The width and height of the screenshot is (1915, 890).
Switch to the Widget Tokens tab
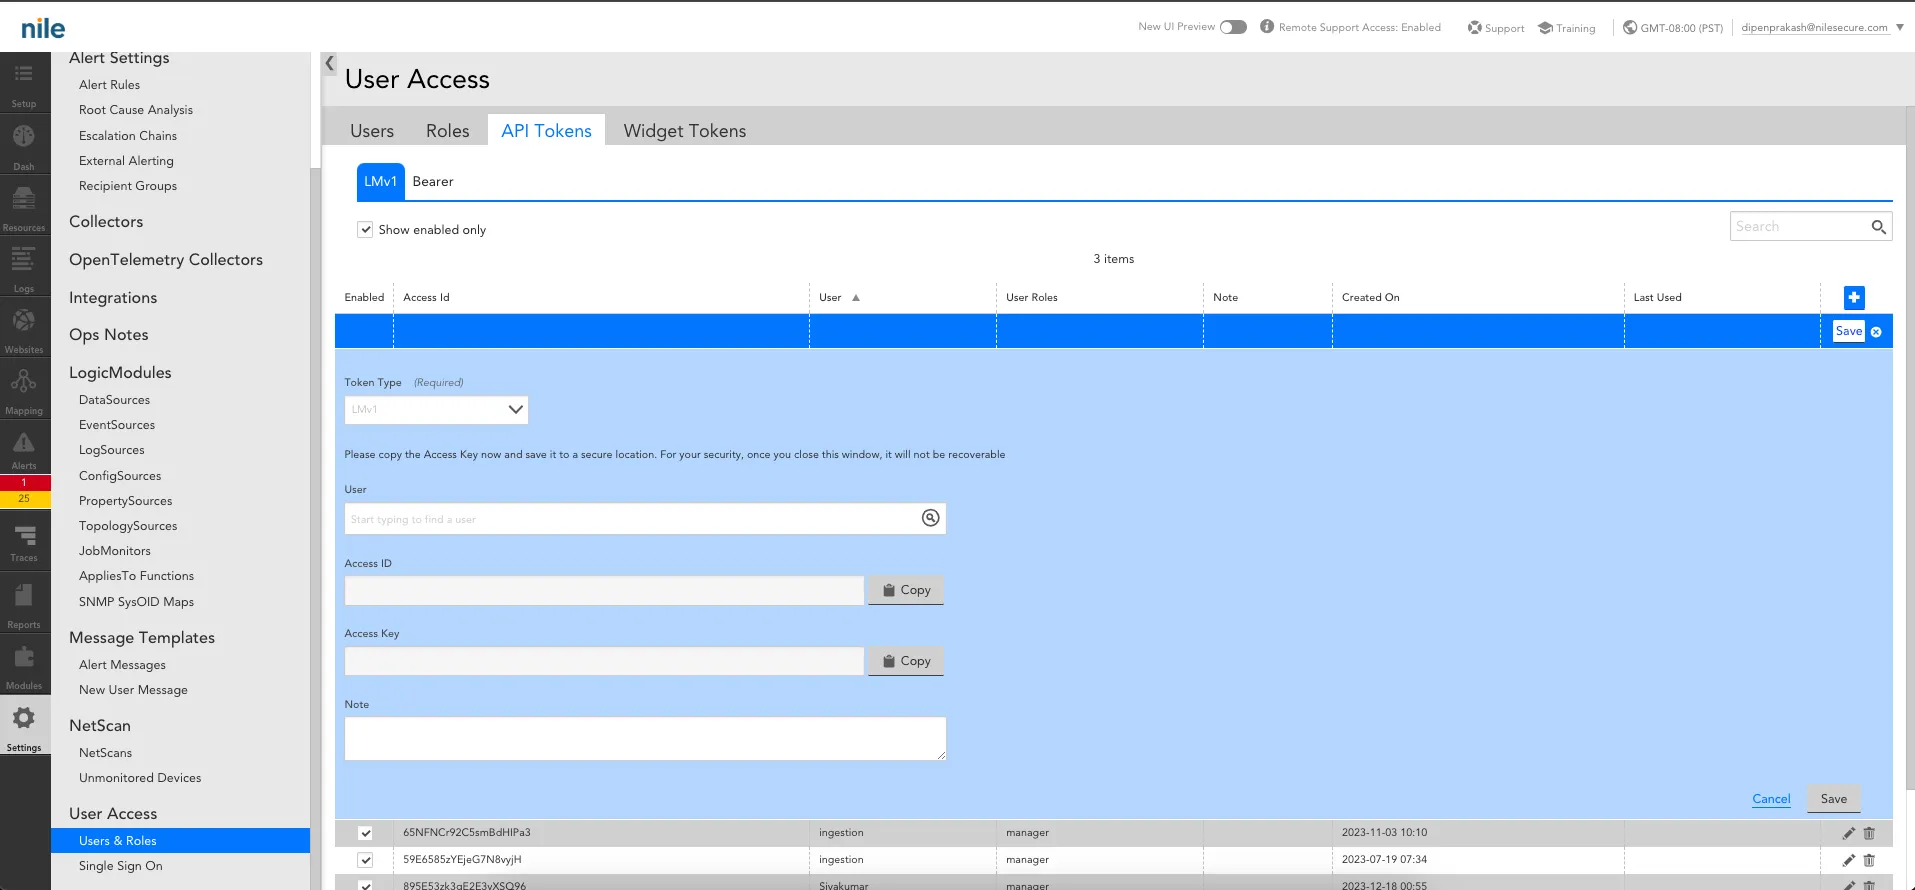pyautogui.click(x=685, y=131)
